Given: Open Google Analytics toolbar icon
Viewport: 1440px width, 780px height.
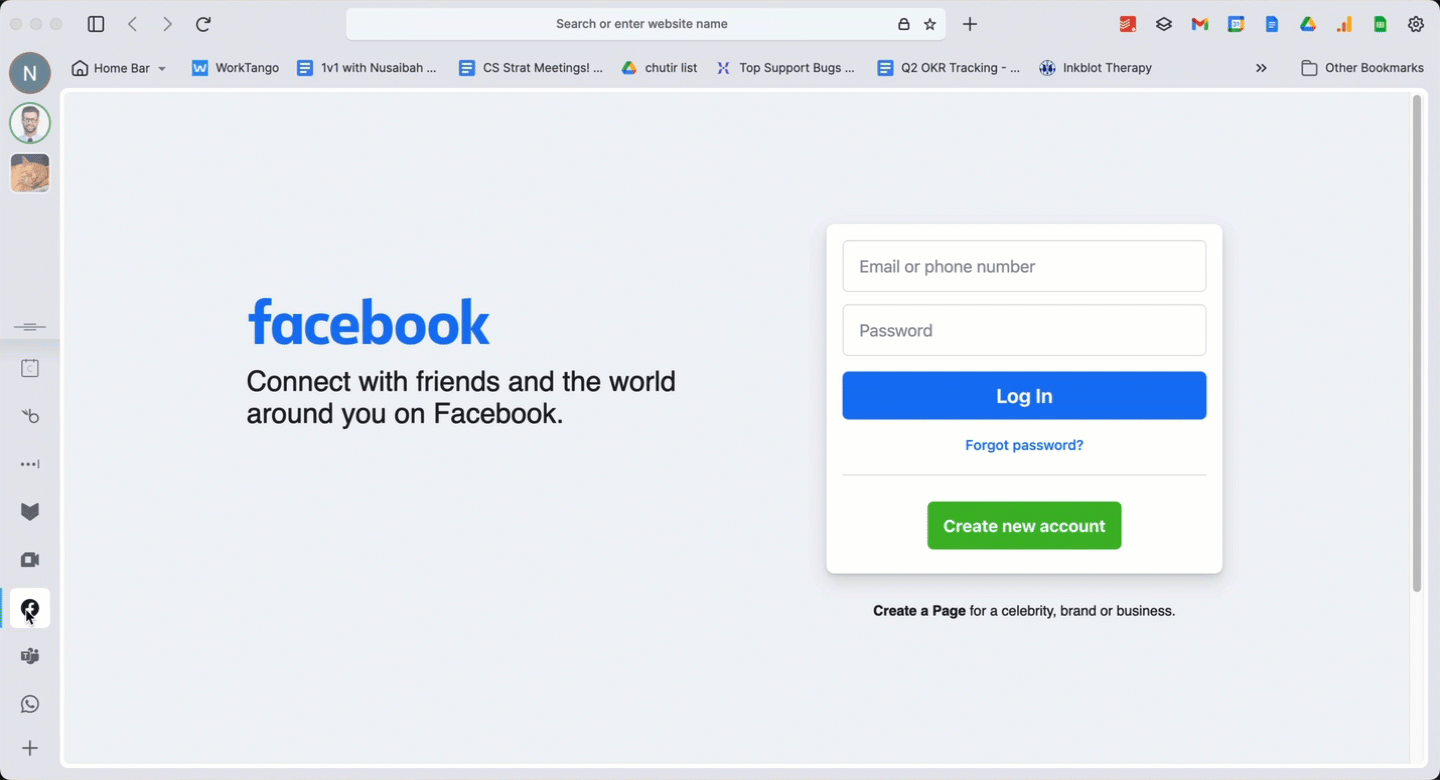Looking at the screenshot, I should click(x=1344, y=24).
